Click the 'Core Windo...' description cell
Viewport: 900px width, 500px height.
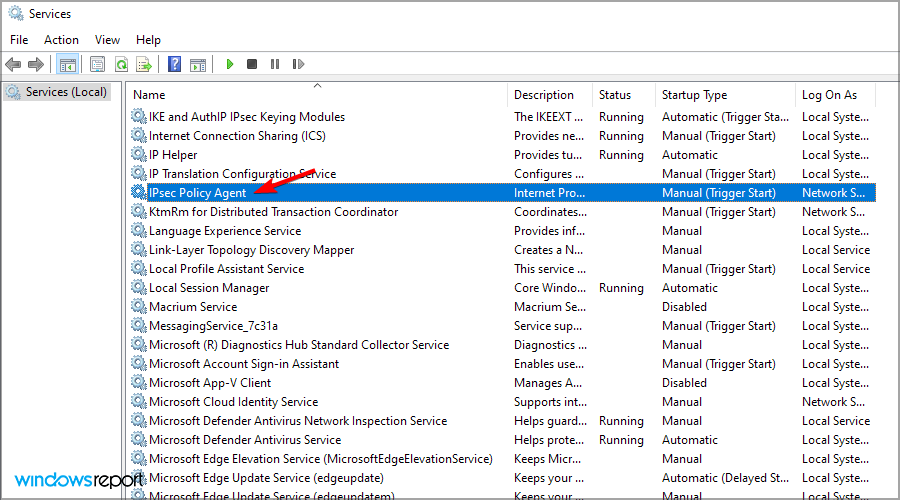[x=550, y=288]
